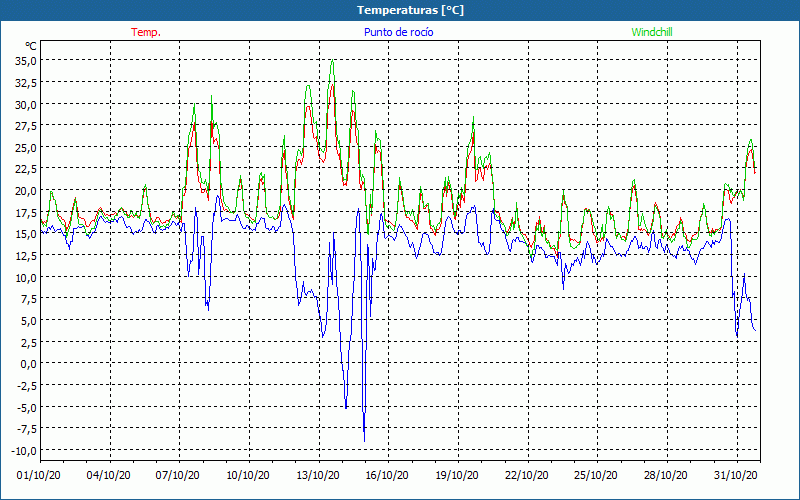Click the ºC unit label above y-axis
Viewport: 800px width, 500px height.
point(30,46)
